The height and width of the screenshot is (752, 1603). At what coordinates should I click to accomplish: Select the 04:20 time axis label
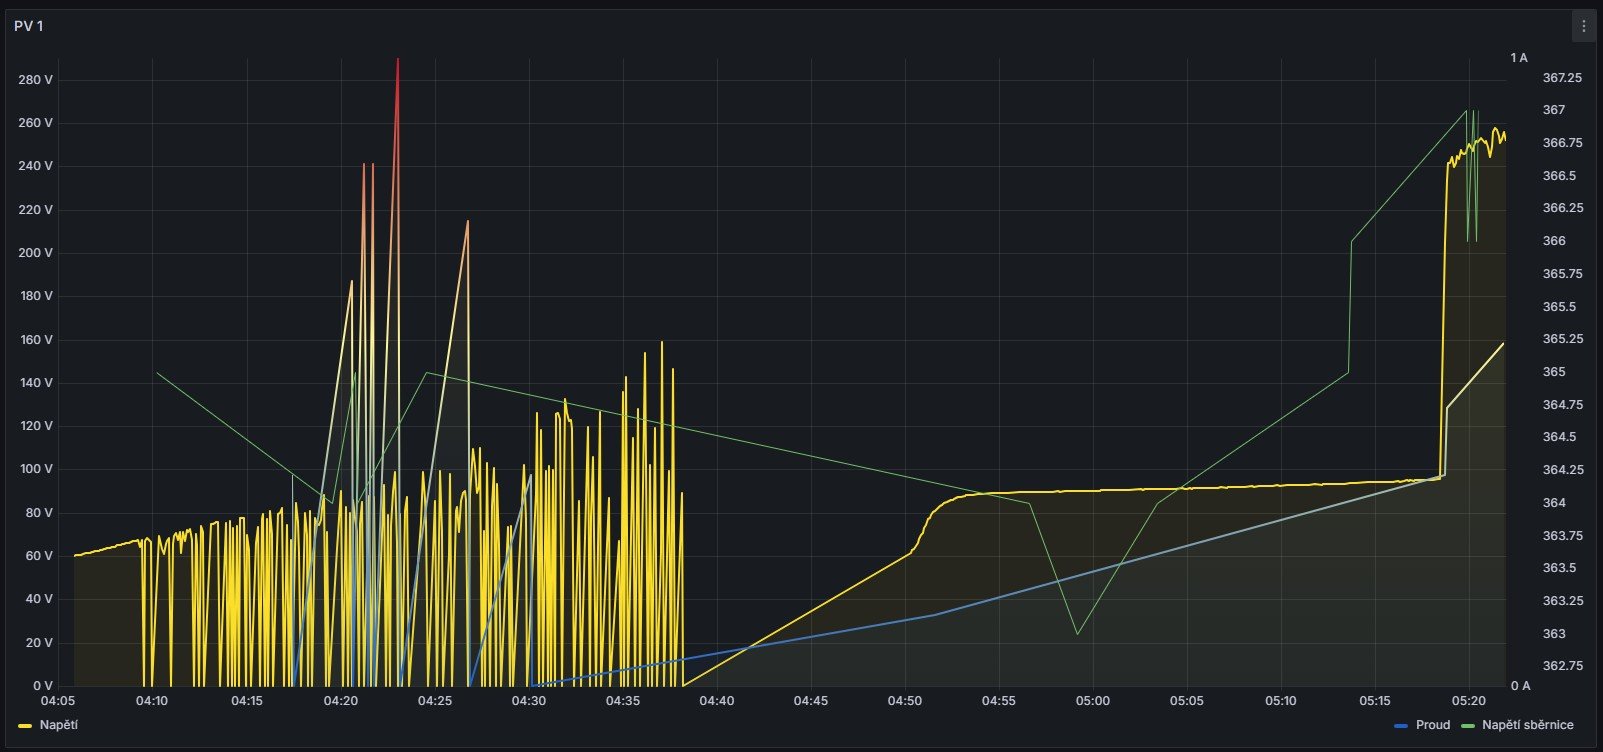(x=341, y=701)
